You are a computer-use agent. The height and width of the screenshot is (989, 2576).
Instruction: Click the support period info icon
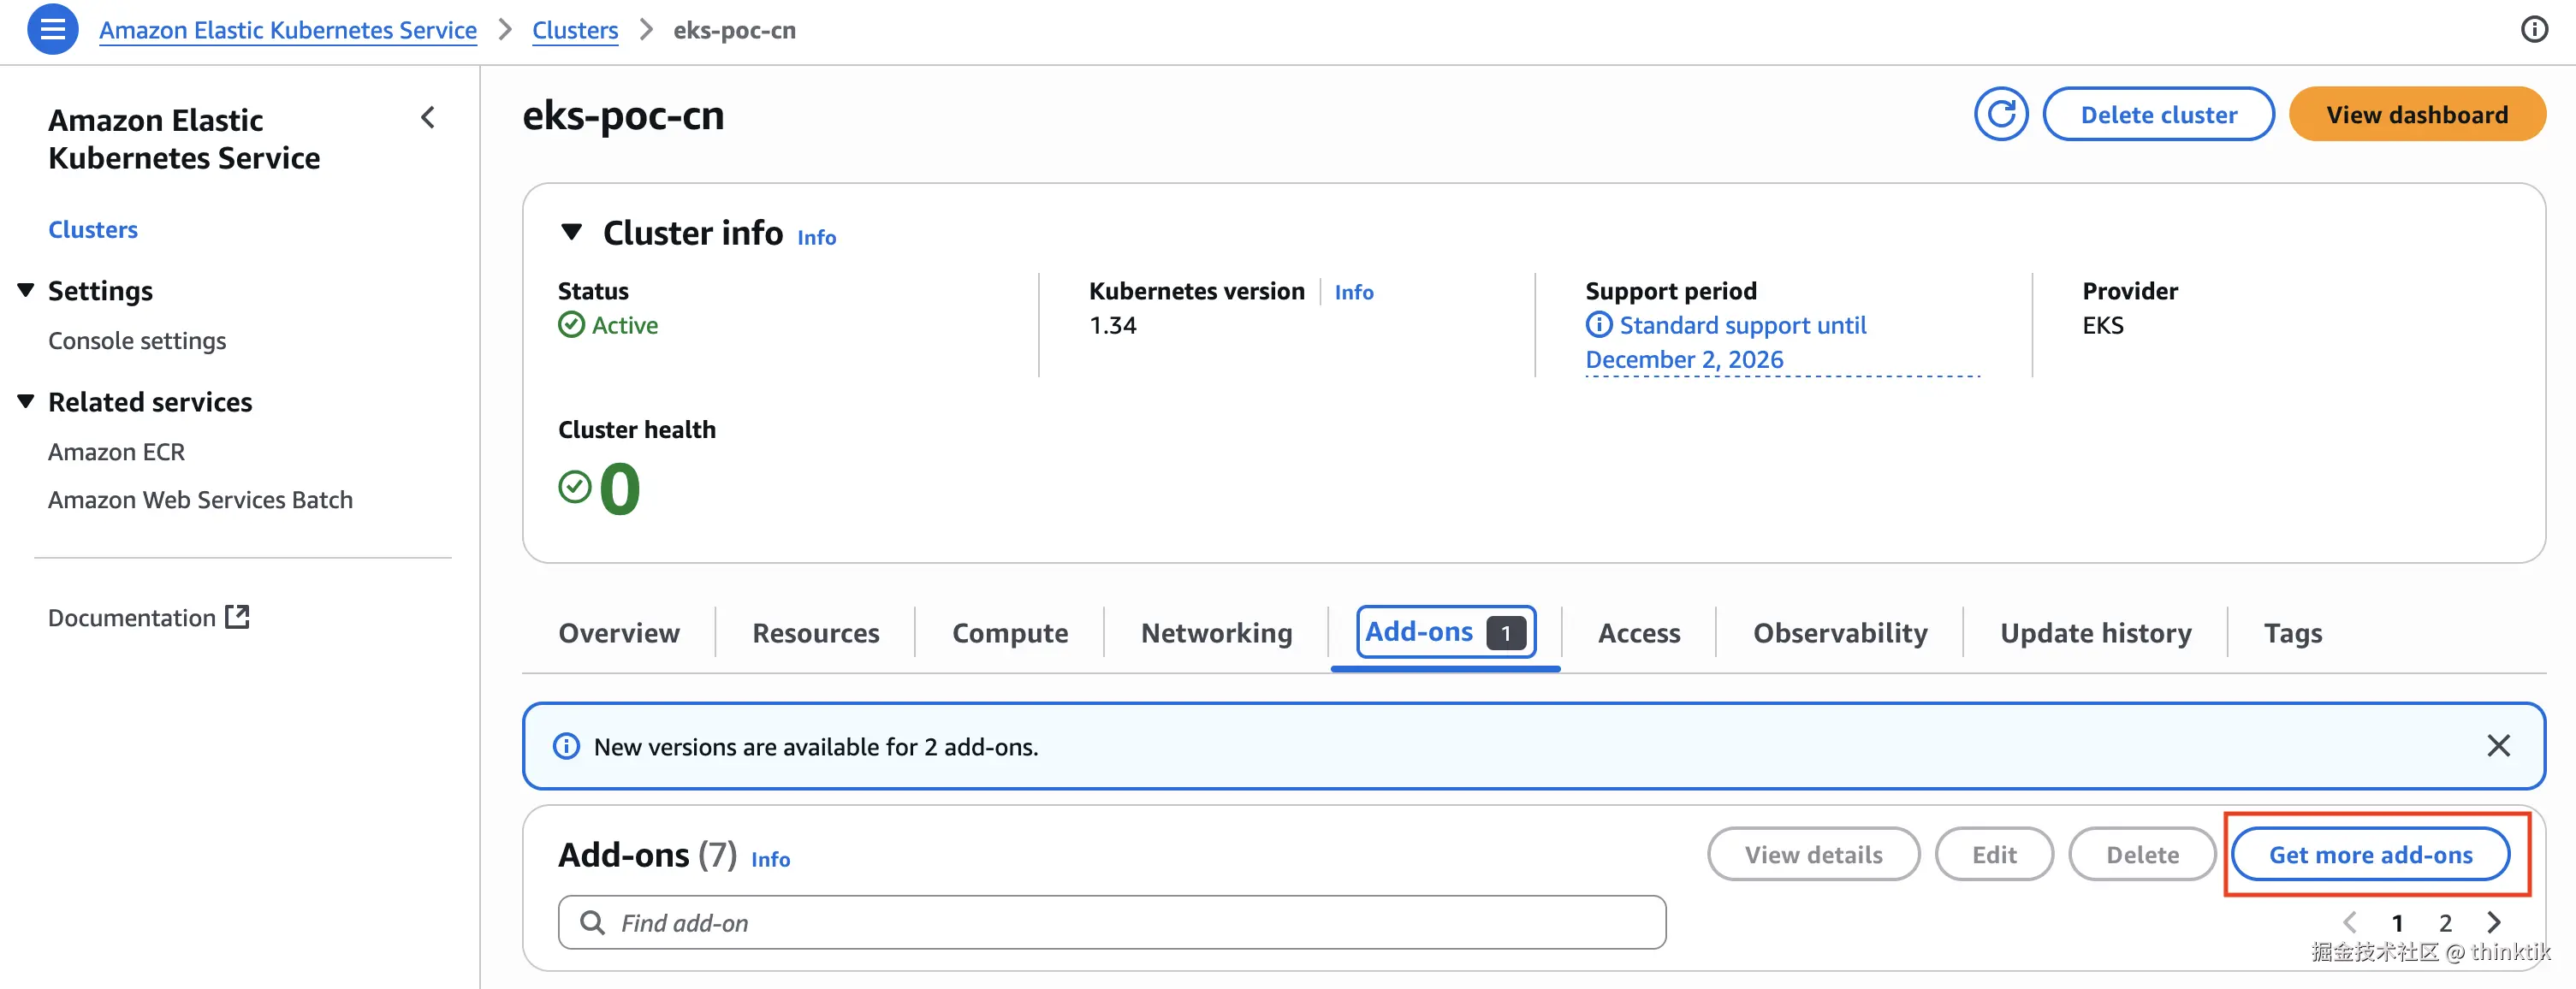pyautogui.click(x=1598, y=325)
